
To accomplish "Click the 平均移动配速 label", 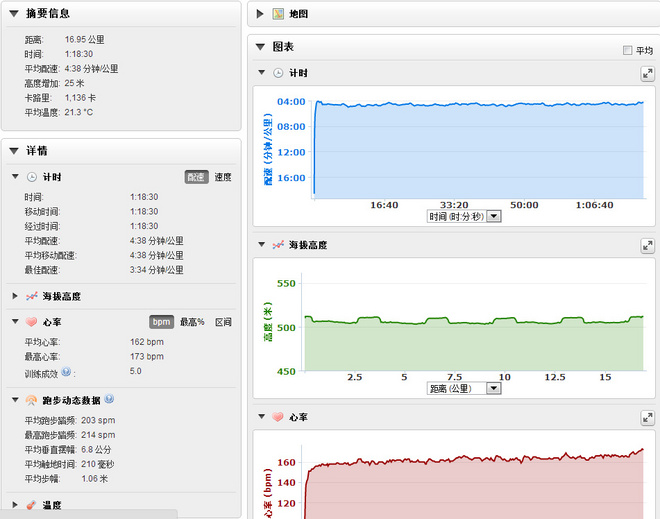I will pyautogui.click(x=51, y=256).
